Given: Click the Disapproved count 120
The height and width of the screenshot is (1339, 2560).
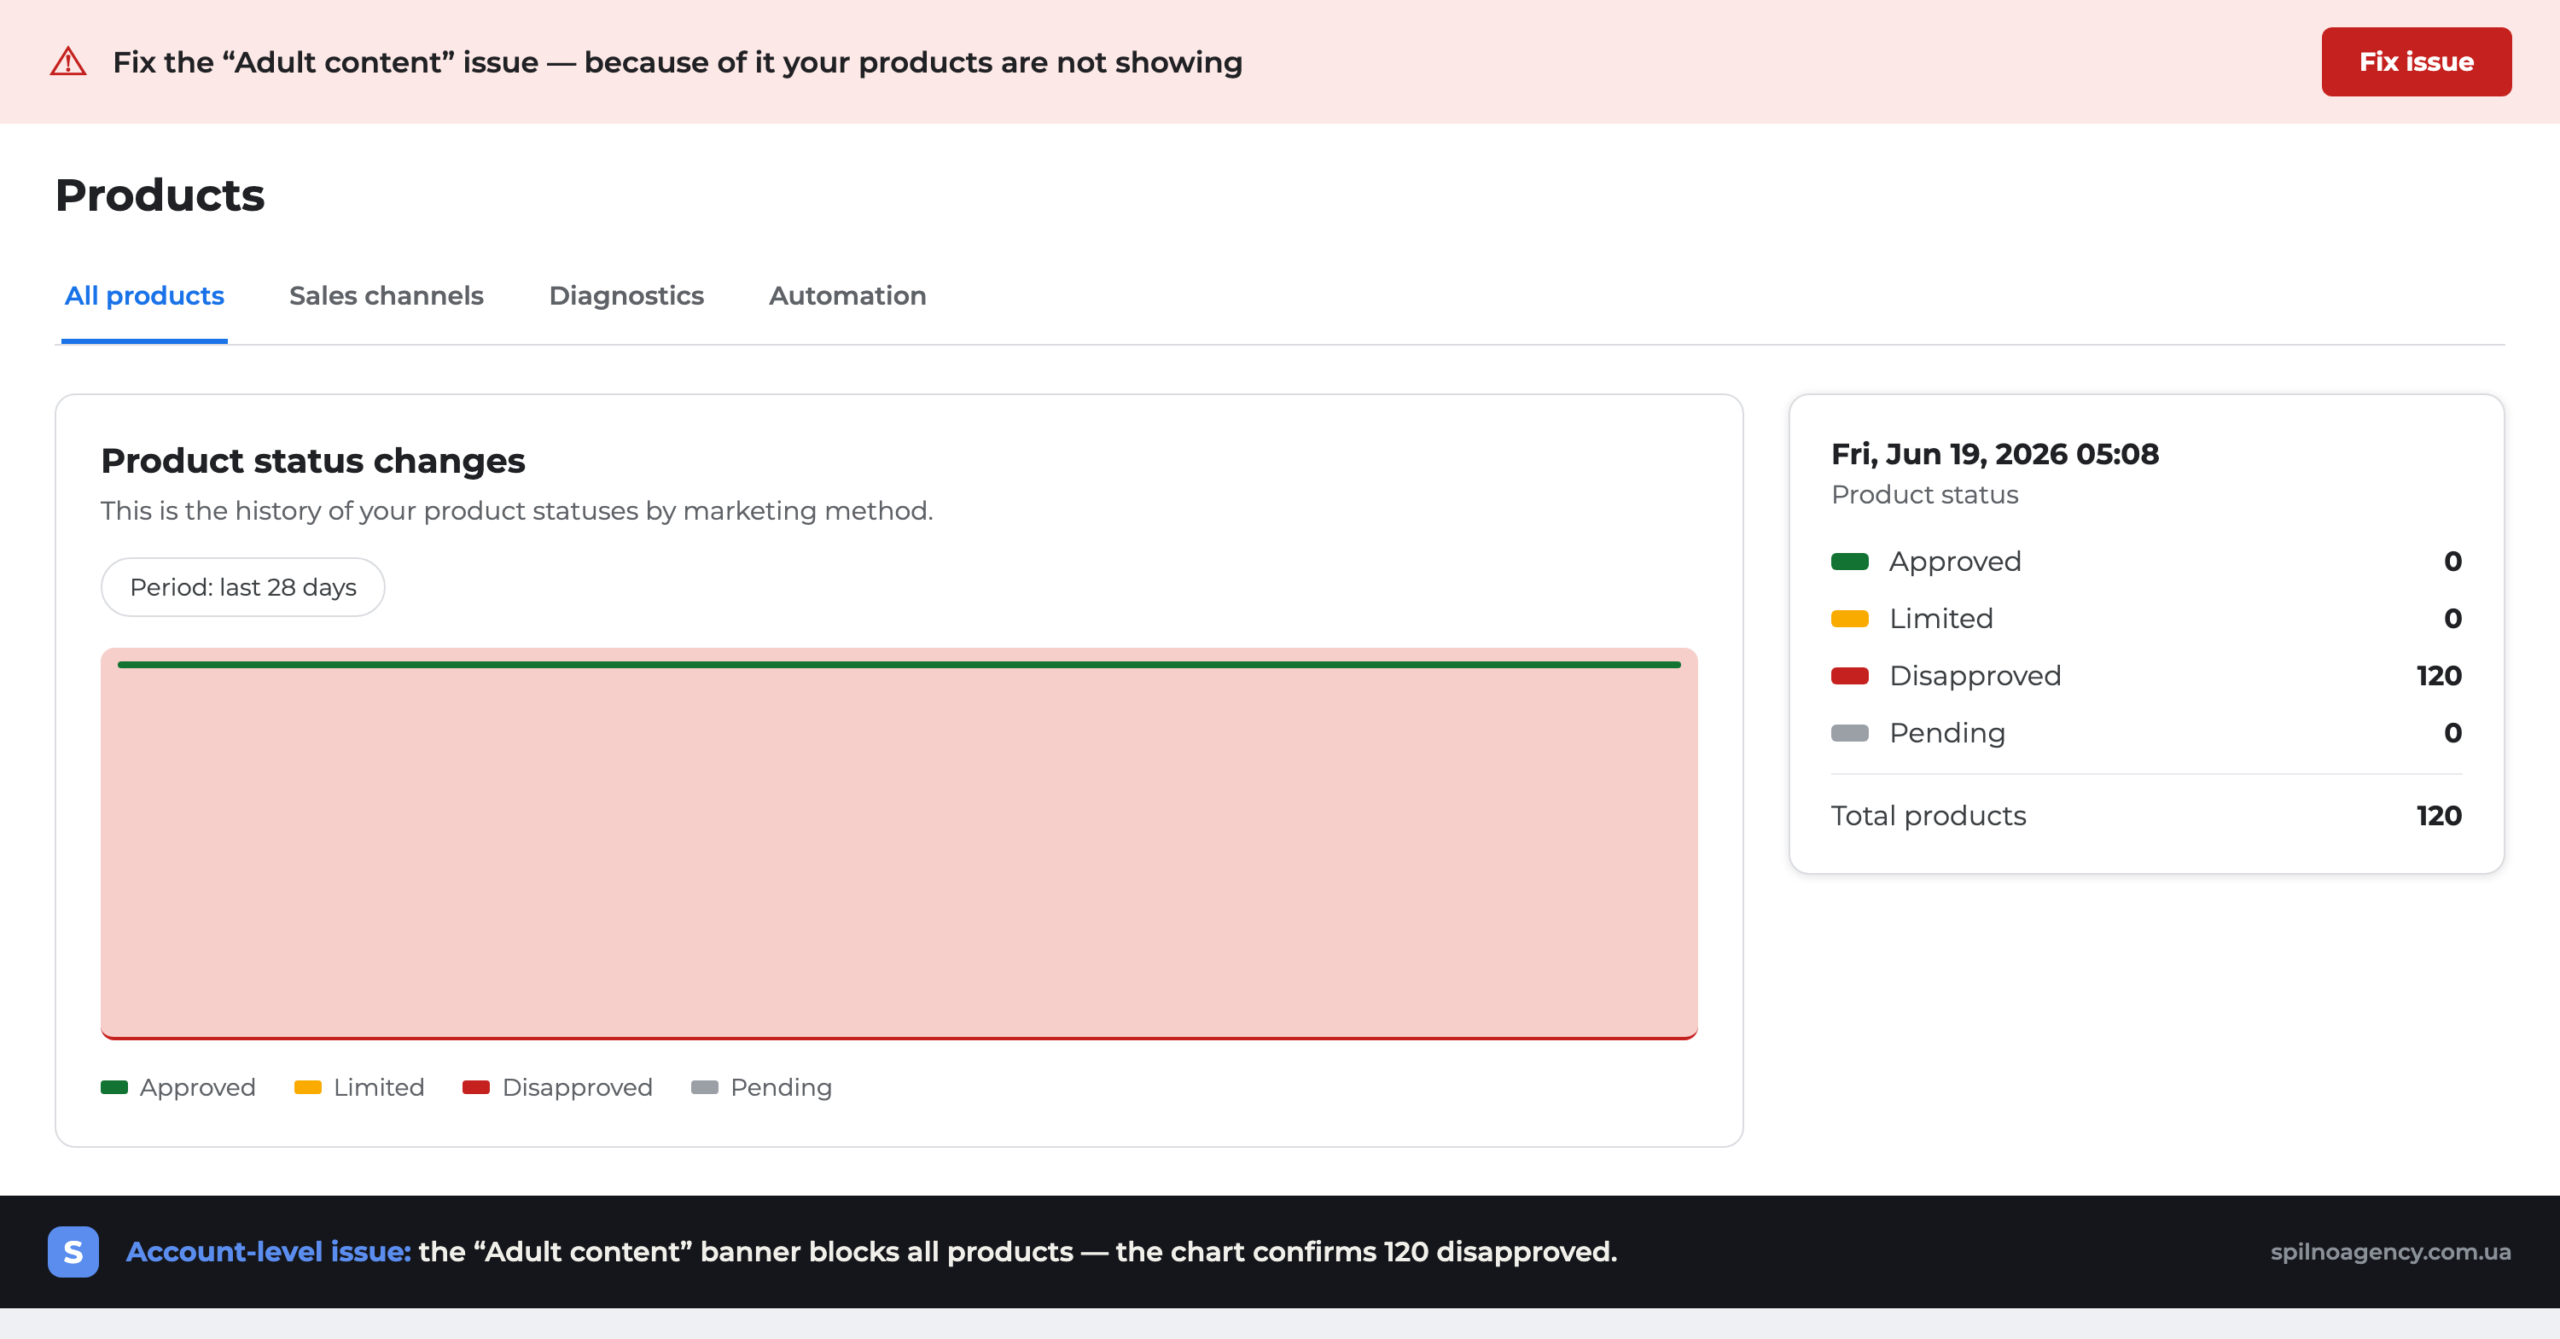Looking at the screenshot, I should coord(2439,676).
